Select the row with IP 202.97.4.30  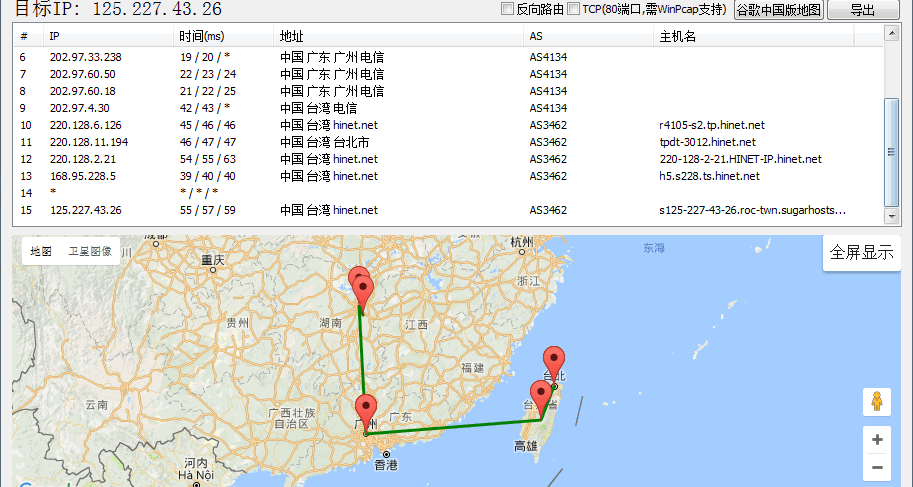pos(448,108)
